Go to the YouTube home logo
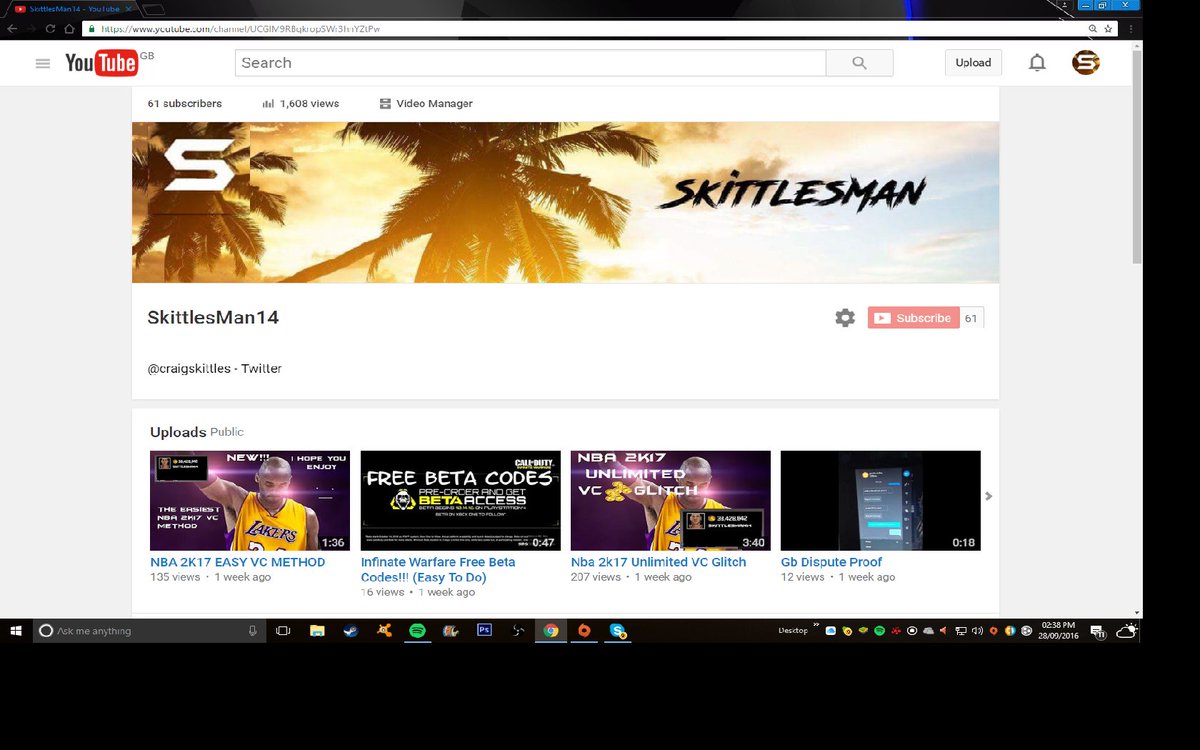 pyautogui.click(x=101, y=63)
